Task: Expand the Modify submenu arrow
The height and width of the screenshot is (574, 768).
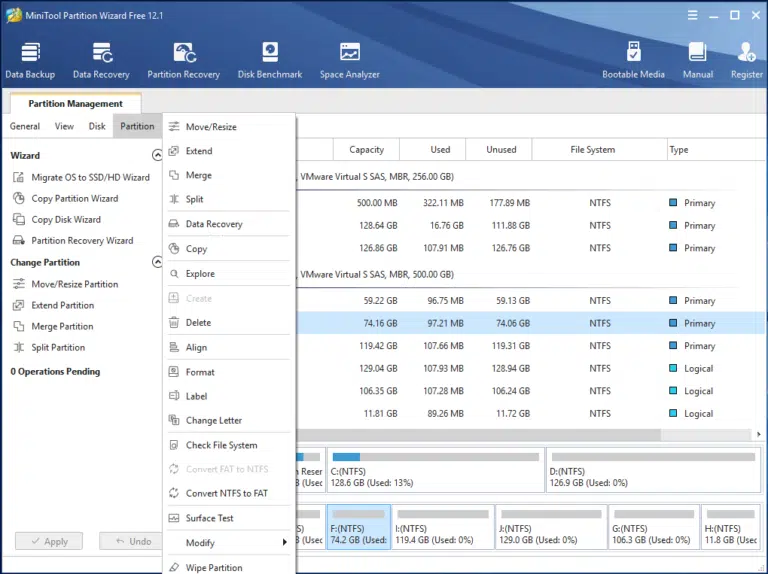Action: (284, 542)
